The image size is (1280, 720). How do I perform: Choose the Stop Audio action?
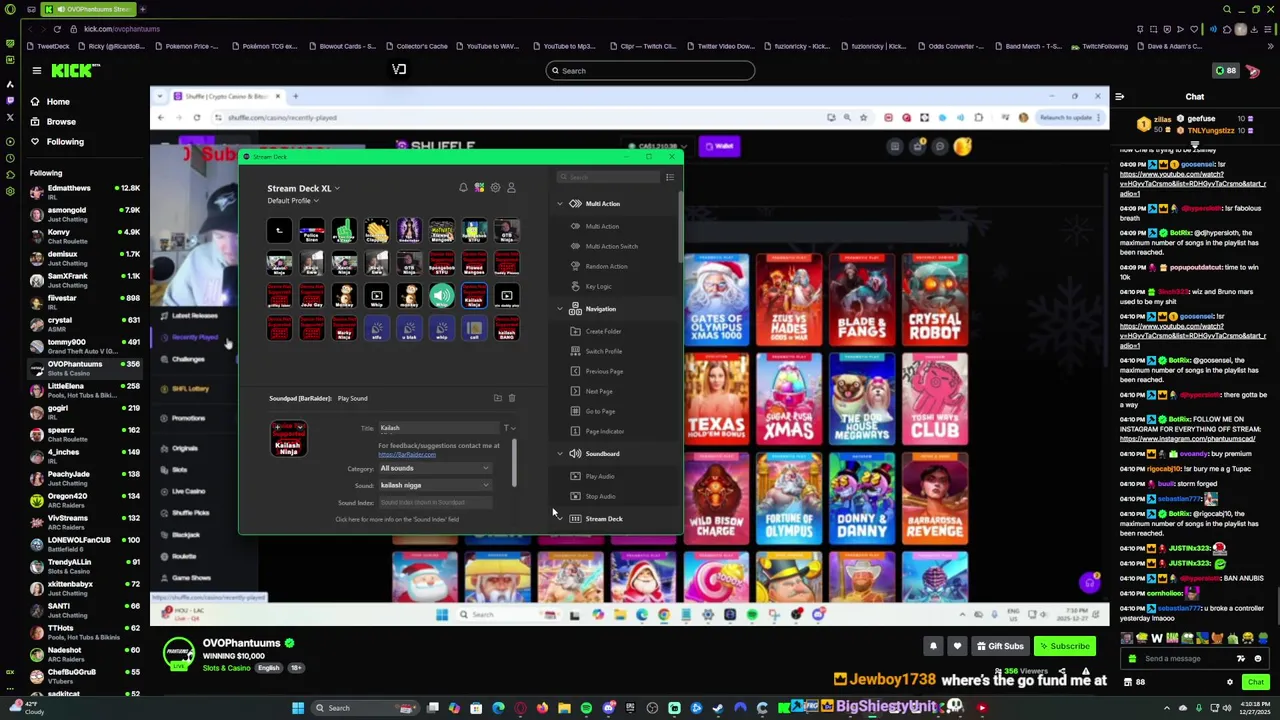pos(600,496)
